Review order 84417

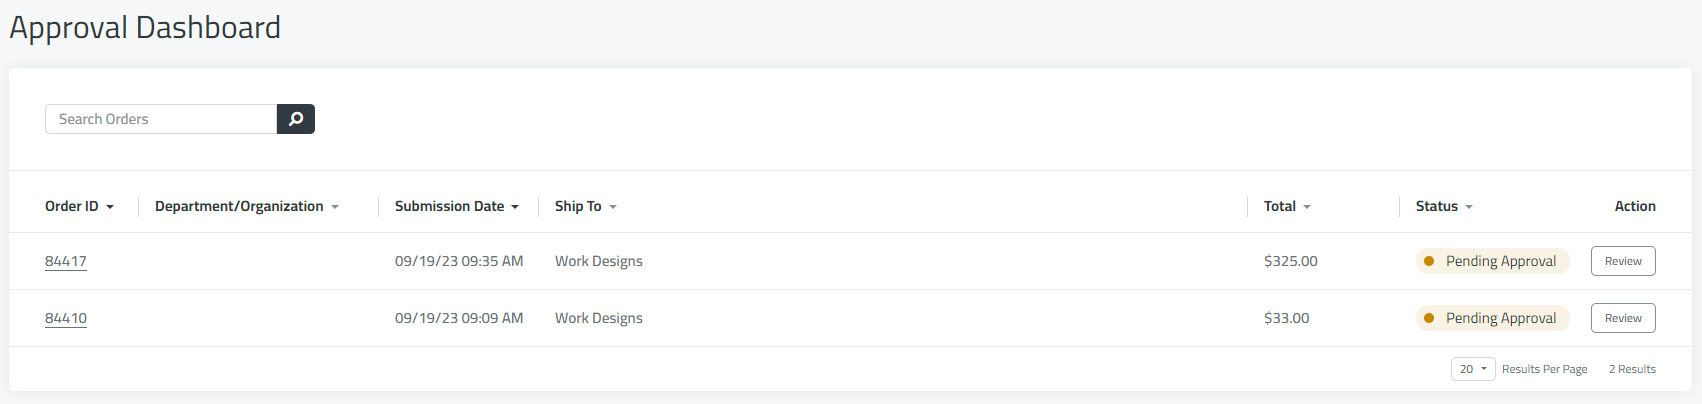click(x=1623, y=261)
